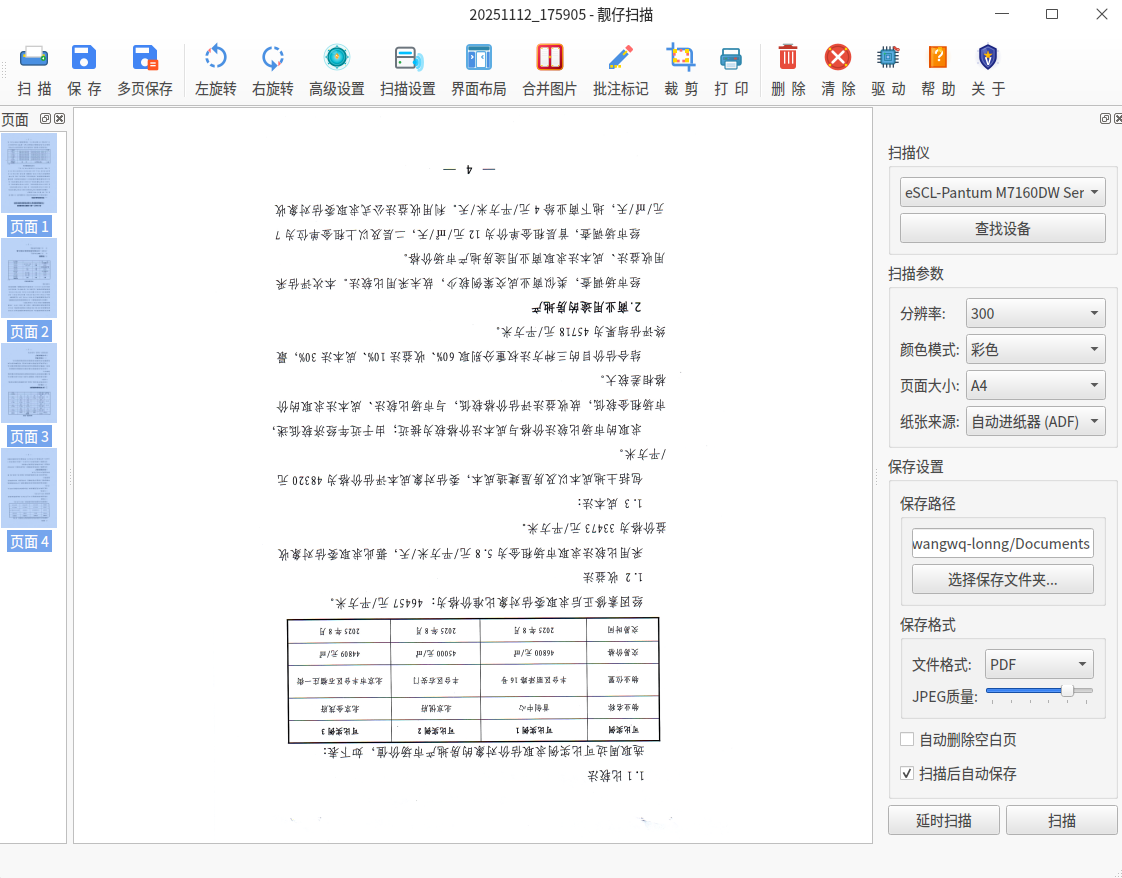Close the 页面 panel
Image resolution: width=1122 pixels, height=878 pixels.
(59, 119)
